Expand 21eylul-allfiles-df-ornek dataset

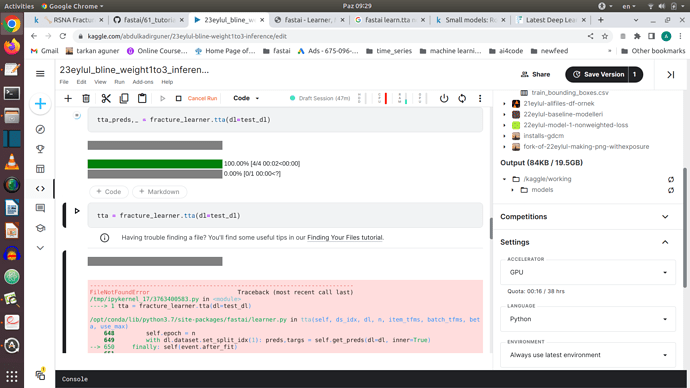click(505, 103)
